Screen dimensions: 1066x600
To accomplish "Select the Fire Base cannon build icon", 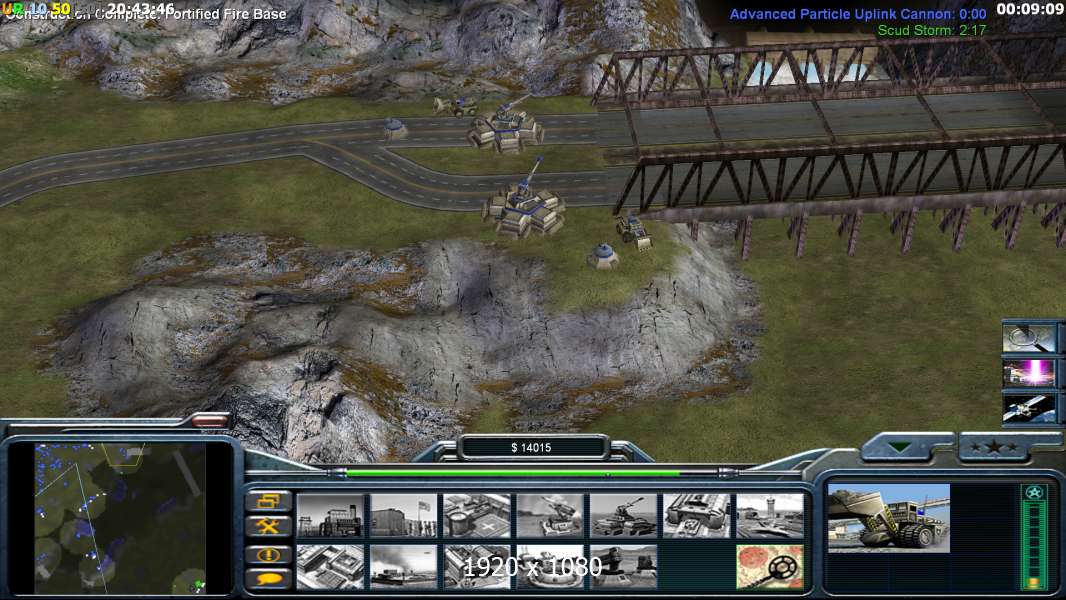I will [x=623, y=515].
